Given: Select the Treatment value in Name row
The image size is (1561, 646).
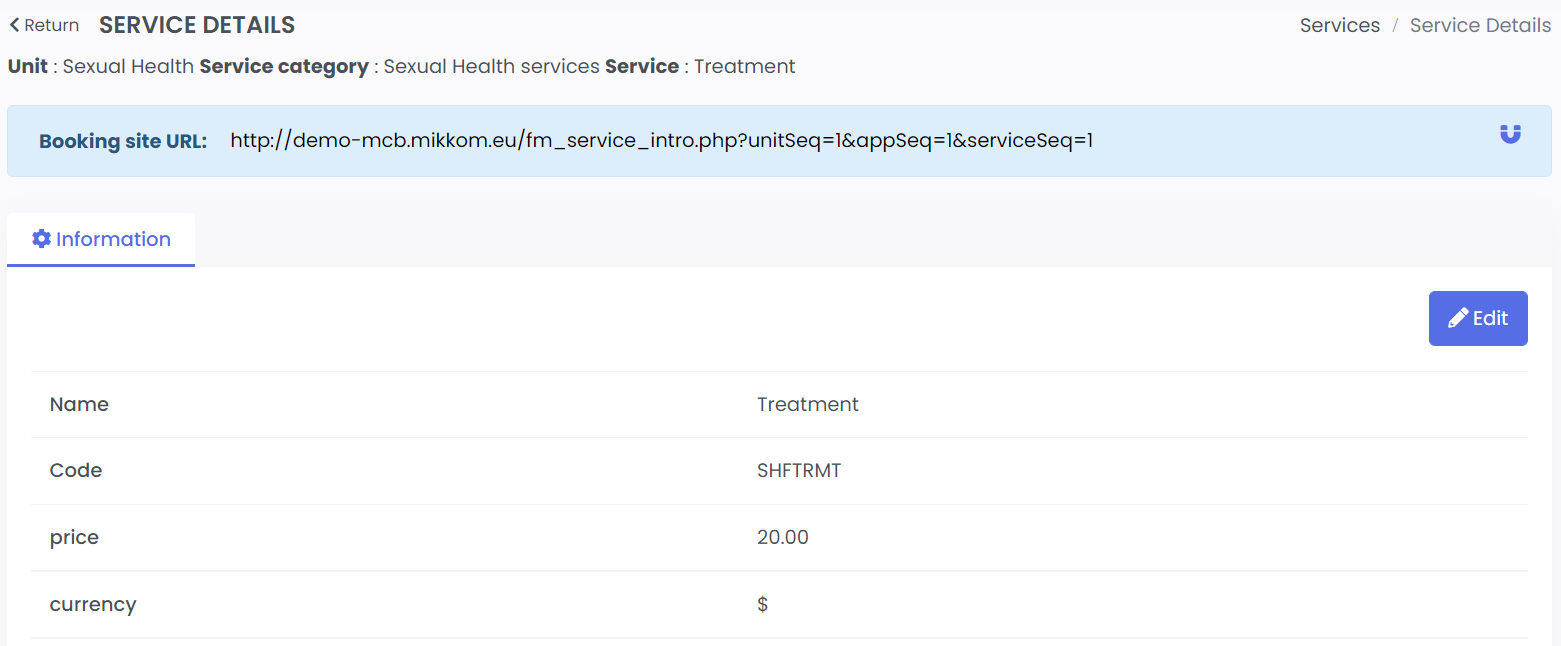Looking at the screenshot, I should pyautogui.click(x=807, y=404).
